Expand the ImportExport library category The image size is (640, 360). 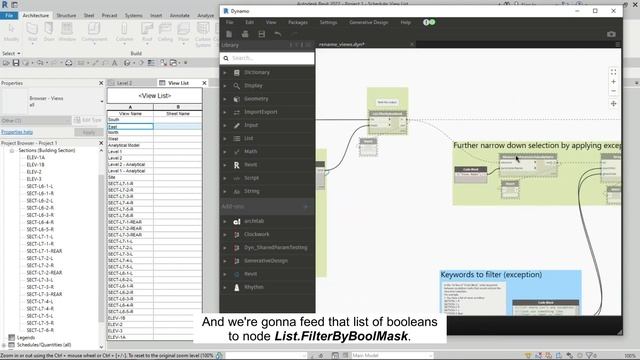point(225,112)
